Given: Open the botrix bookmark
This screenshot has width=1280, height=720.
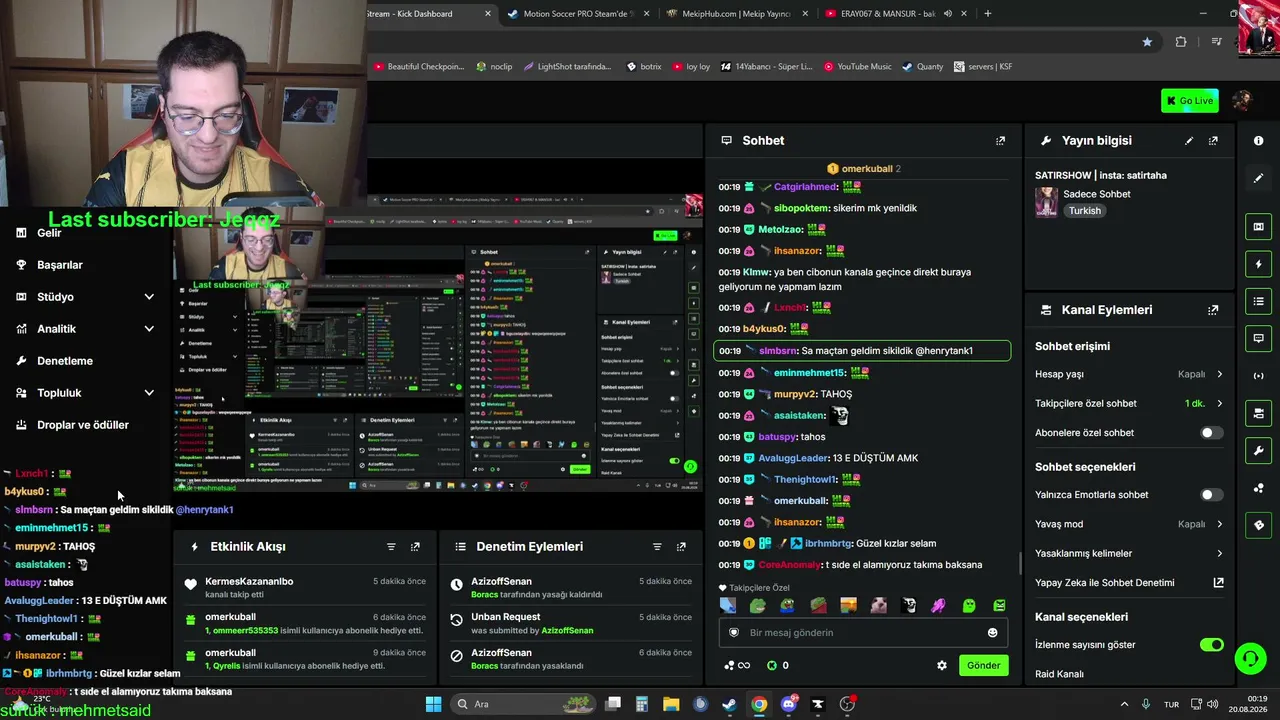Looking at the screenshot, I should [644, 67].
